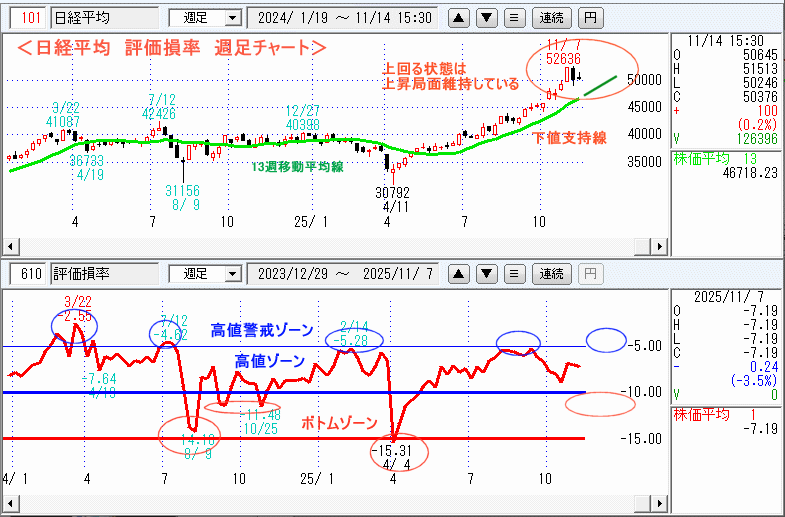Image resolution: width=785 pixels, height=517 pixels.
Task: Click volume value 126396
Action: tap(757, 139)
